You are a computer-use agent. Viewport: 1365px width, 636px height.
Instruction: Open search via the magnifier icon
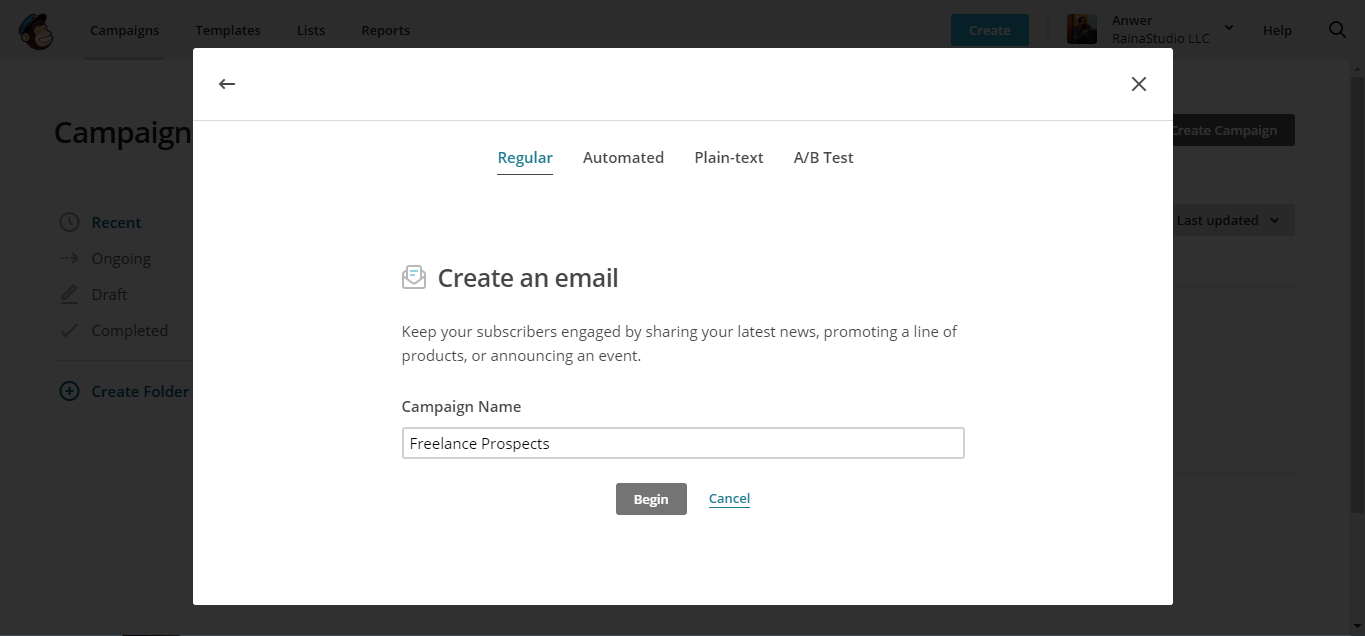(x=1337, y=30)
